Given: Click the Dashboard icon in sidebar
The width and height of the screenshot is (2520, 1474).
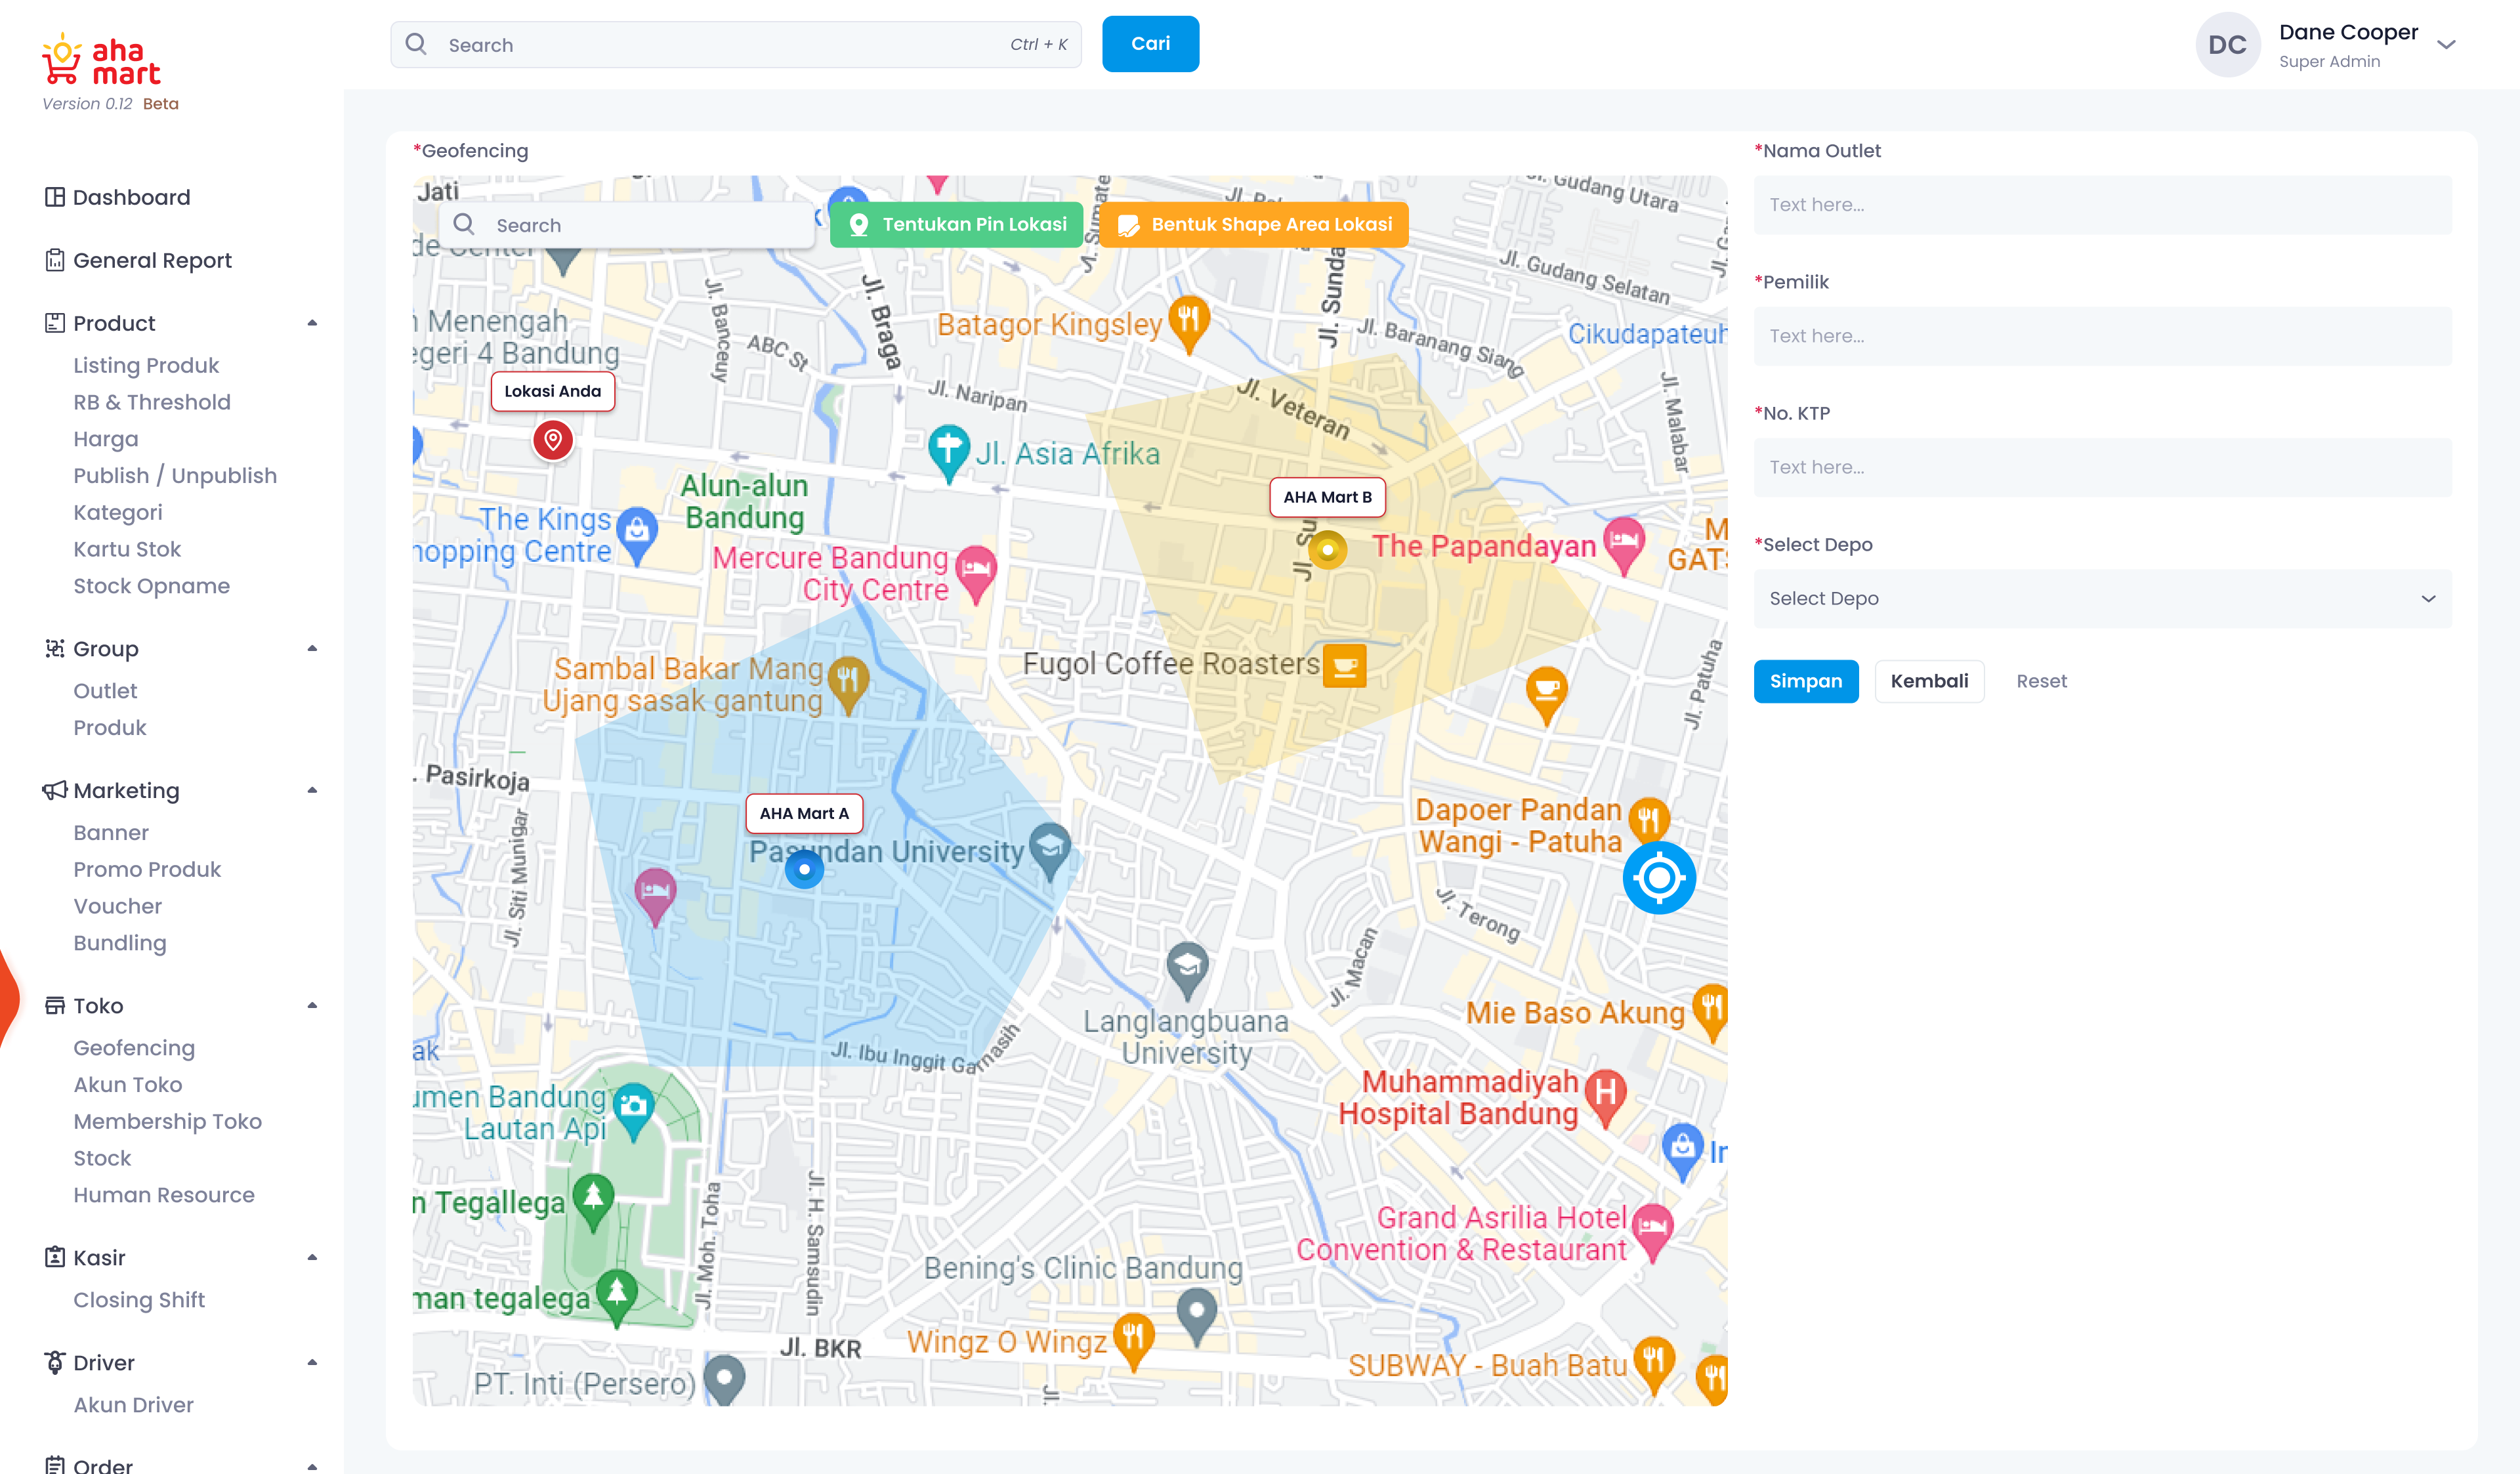Looking at the screenshot, I should click(x=55, y=197).
